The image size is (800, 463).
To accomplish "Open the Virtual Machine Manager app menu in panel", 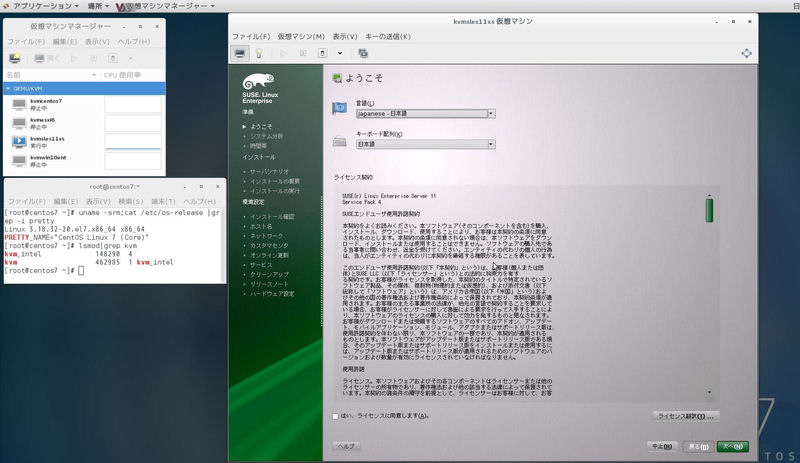I will pos(165,6).
